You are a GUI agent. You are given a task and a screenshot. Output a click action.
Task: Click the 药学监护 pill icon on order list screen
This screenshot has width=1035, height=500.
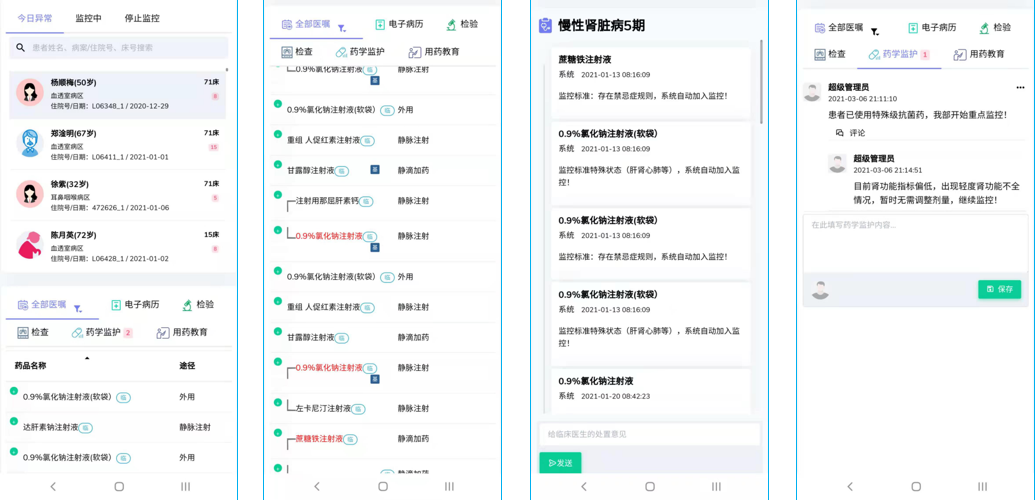[341, 52]
